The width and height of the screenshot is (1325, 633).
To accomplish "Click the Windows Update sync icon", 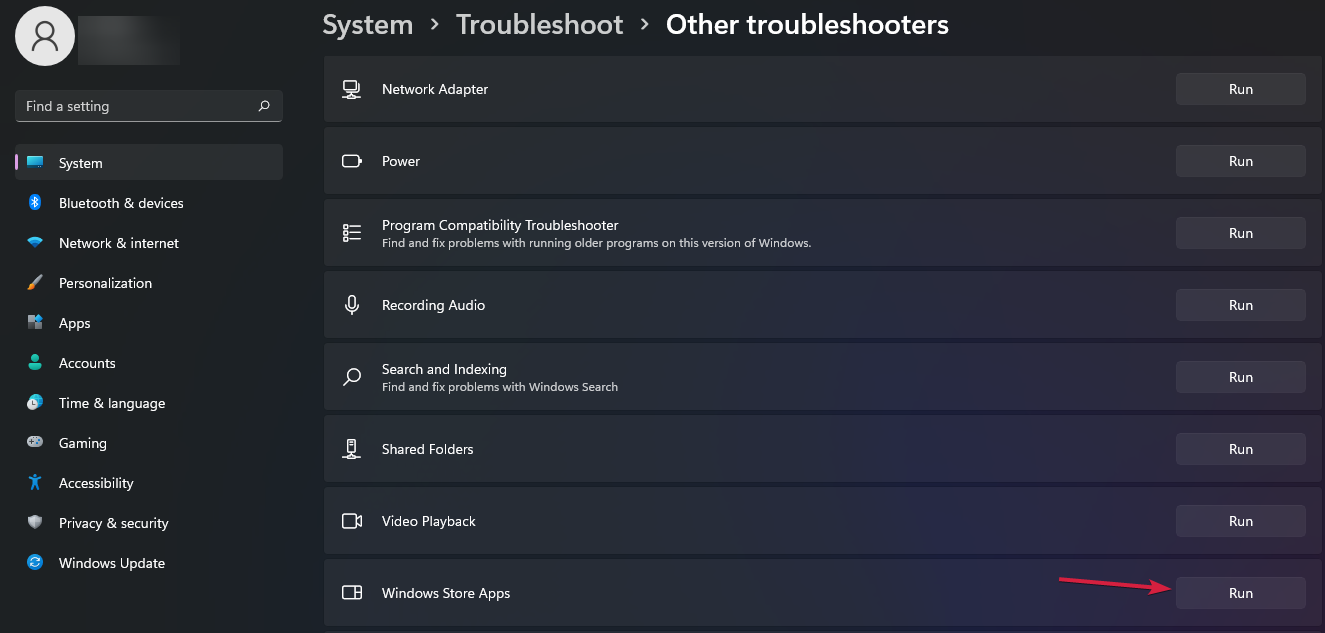I will [35, 563].
